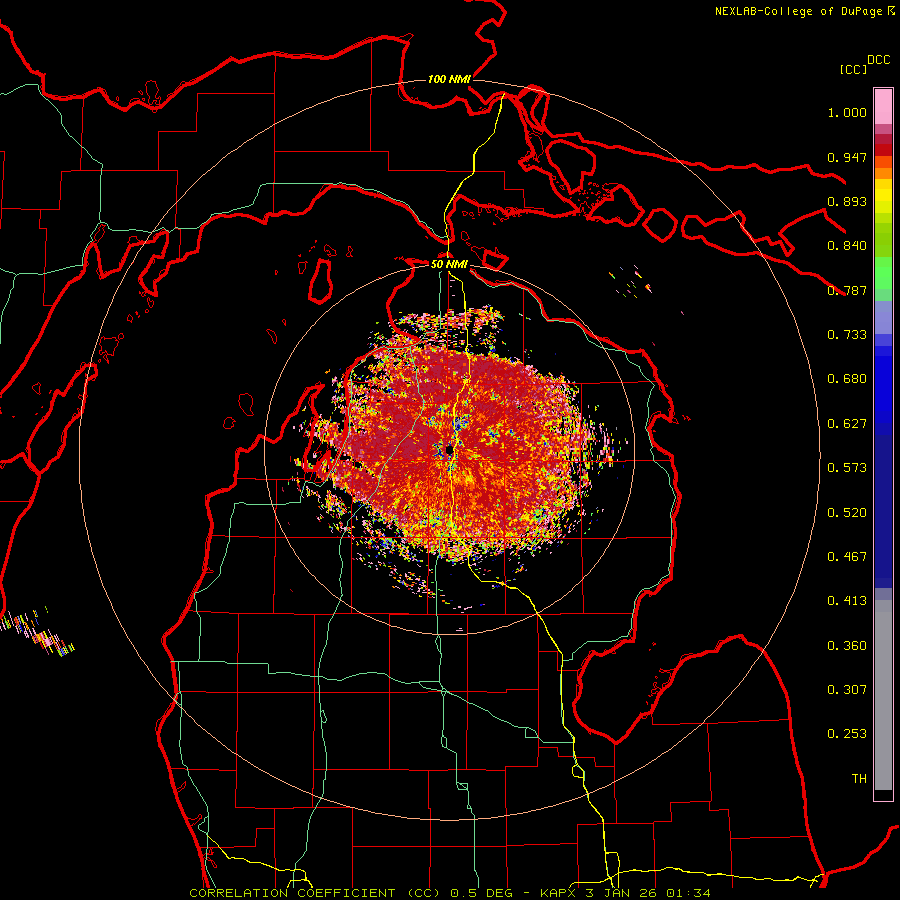Click the DCC legend title

[879, 60]
